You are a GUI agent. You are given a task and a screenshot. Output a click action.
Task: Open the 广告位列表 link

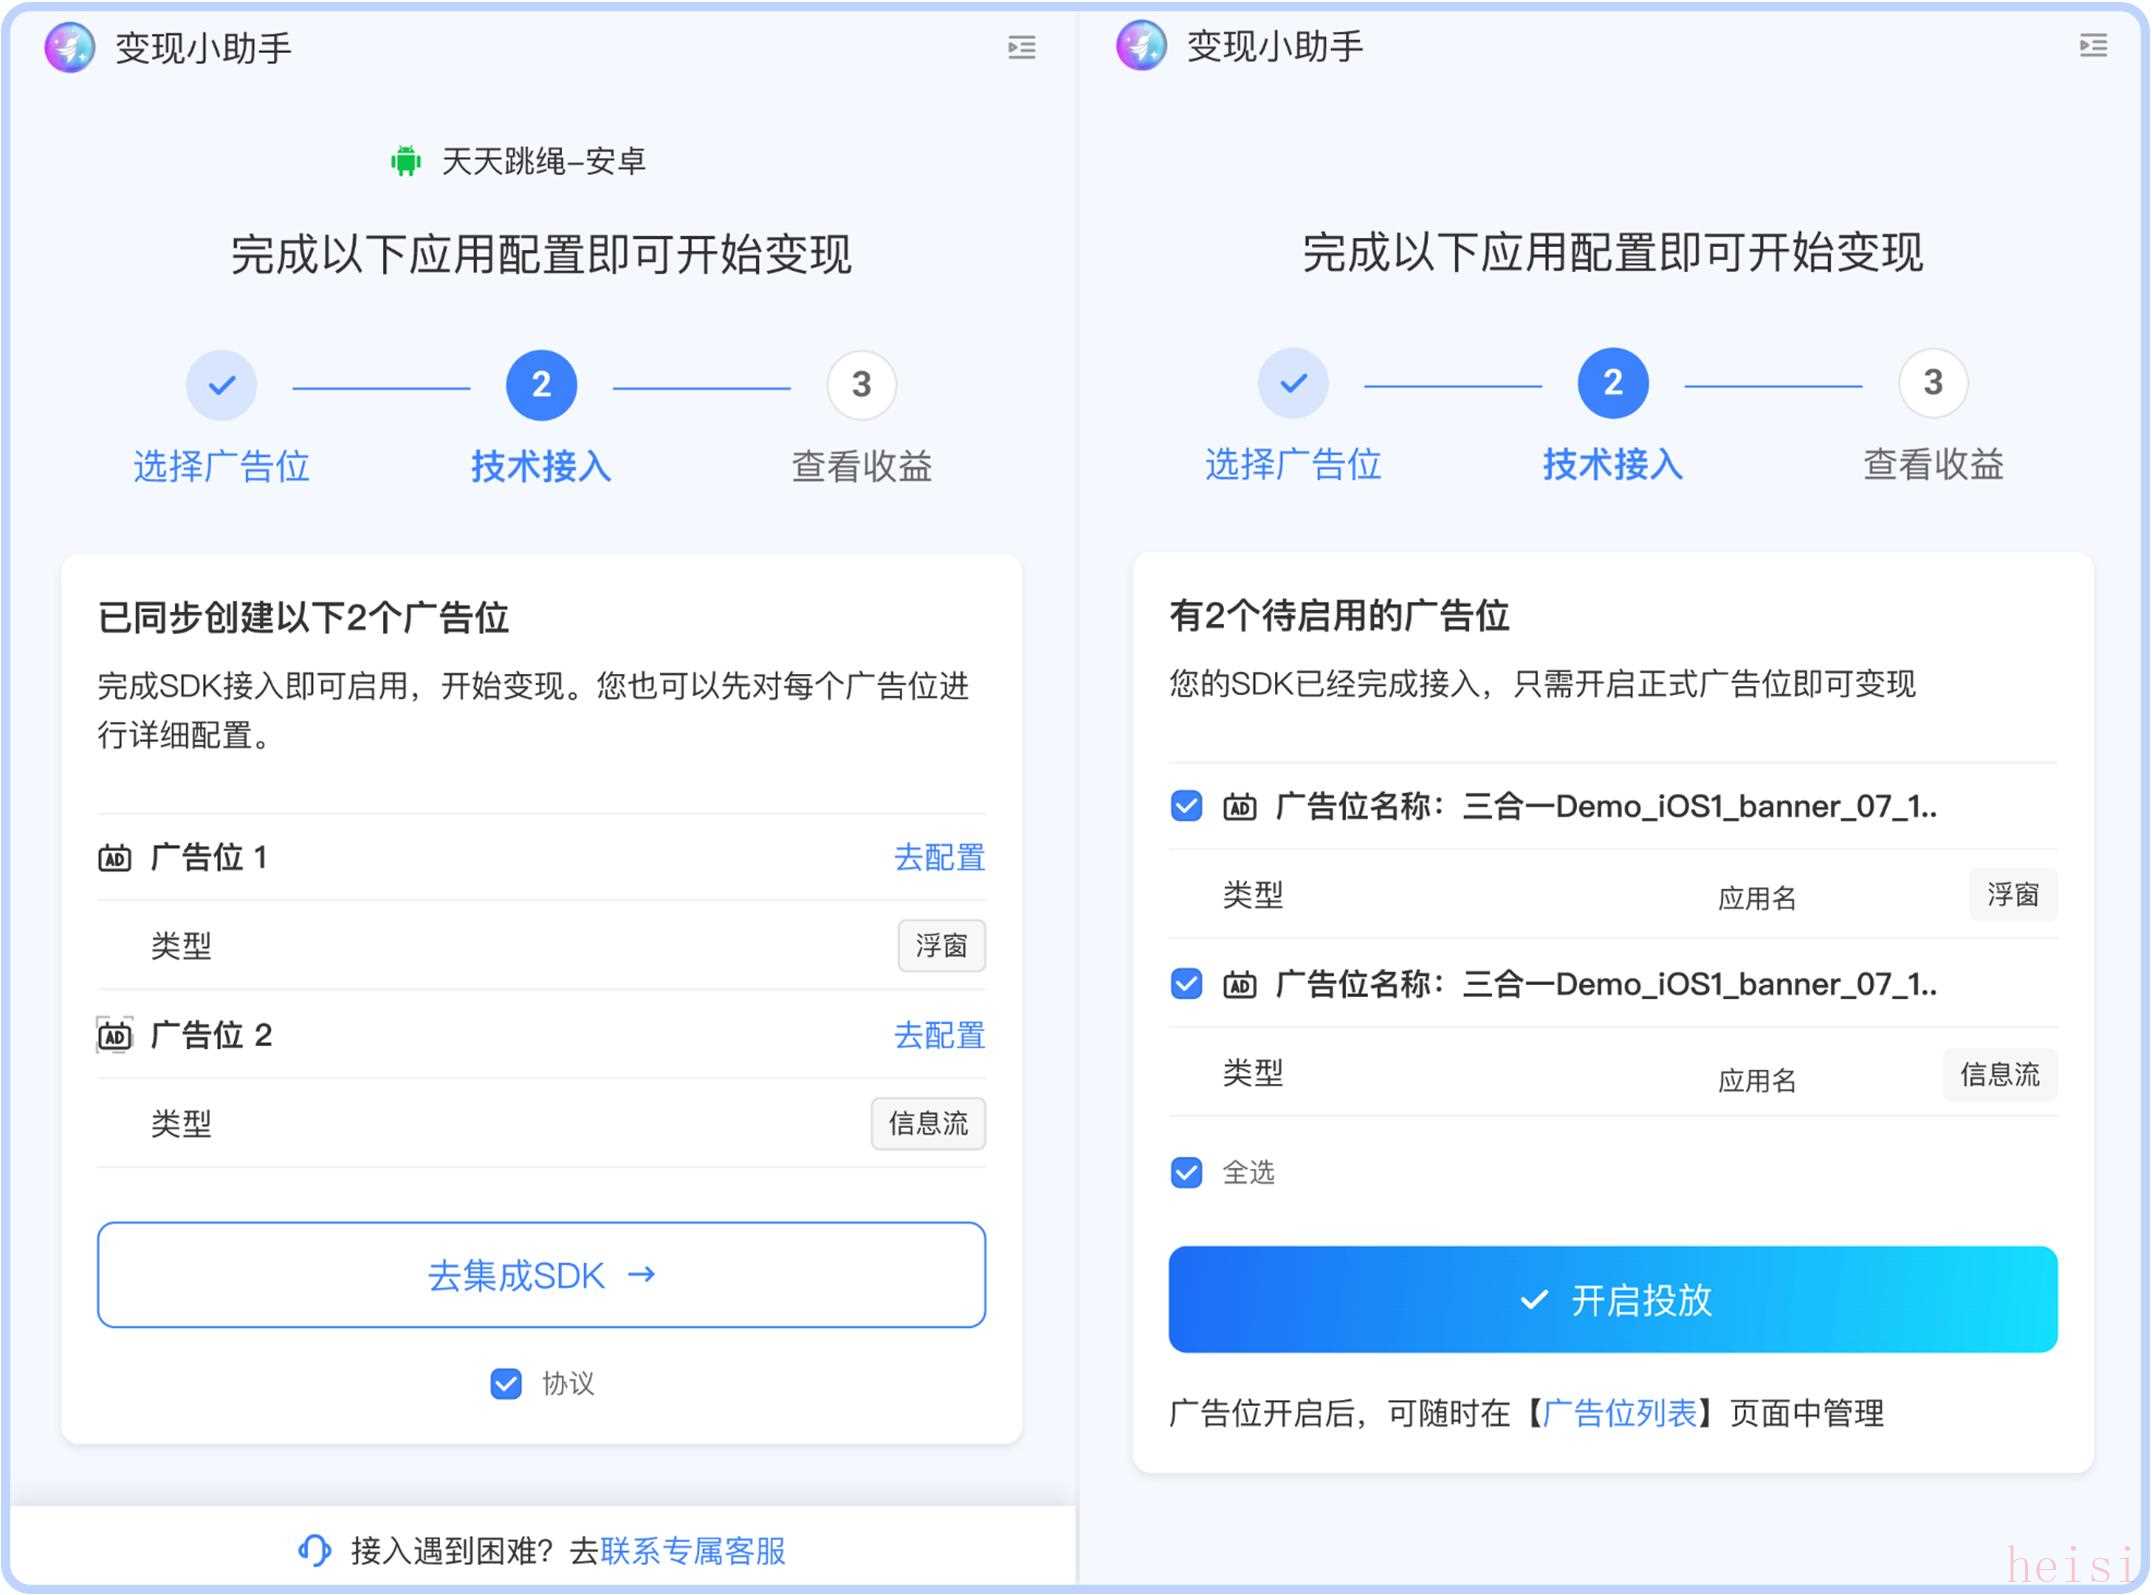point(1620,1413)
